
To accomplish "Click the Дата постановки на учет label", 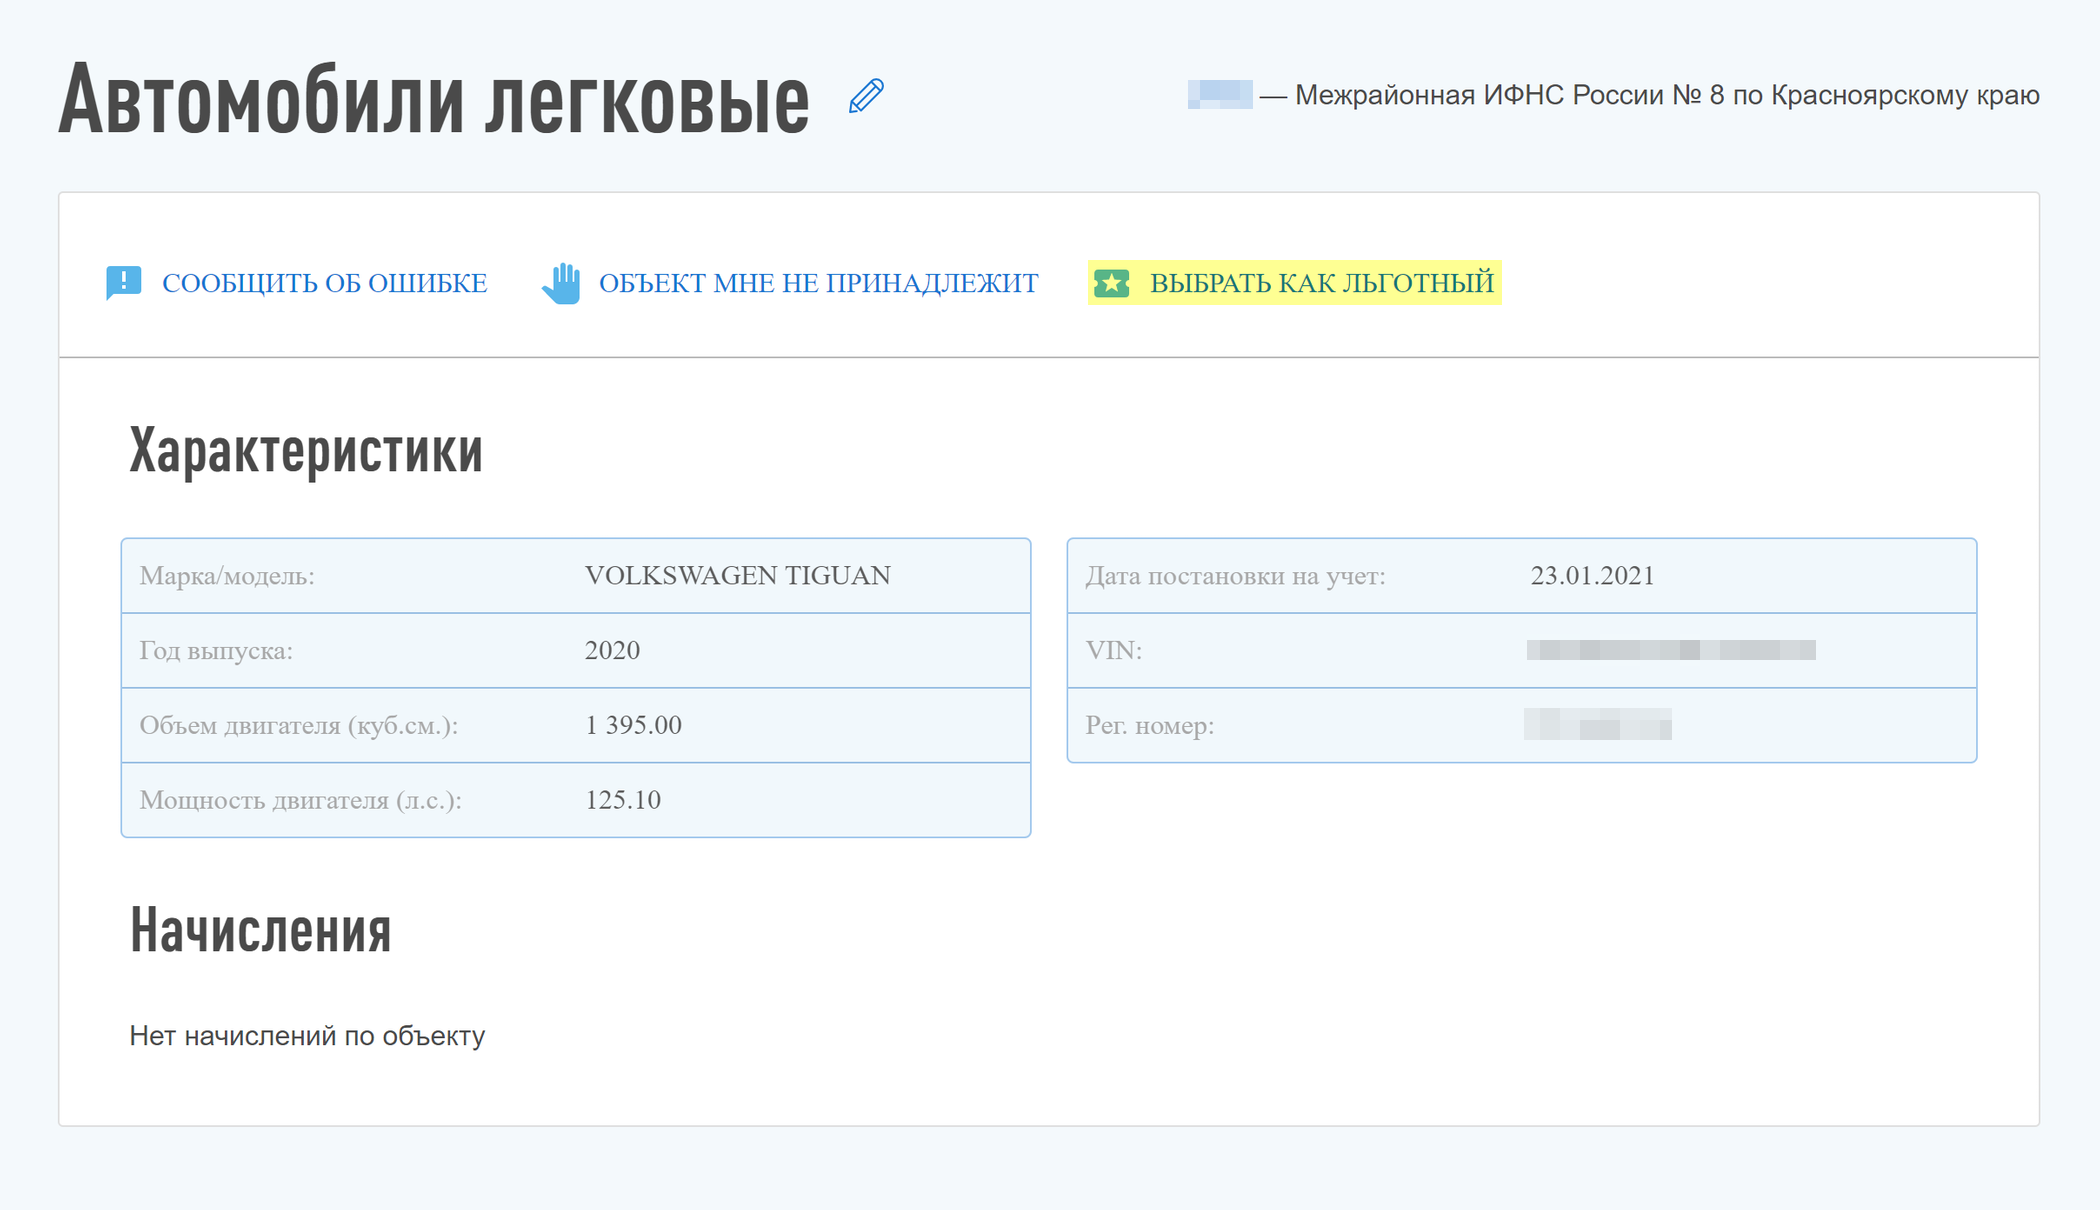I will coord(1235,575).
